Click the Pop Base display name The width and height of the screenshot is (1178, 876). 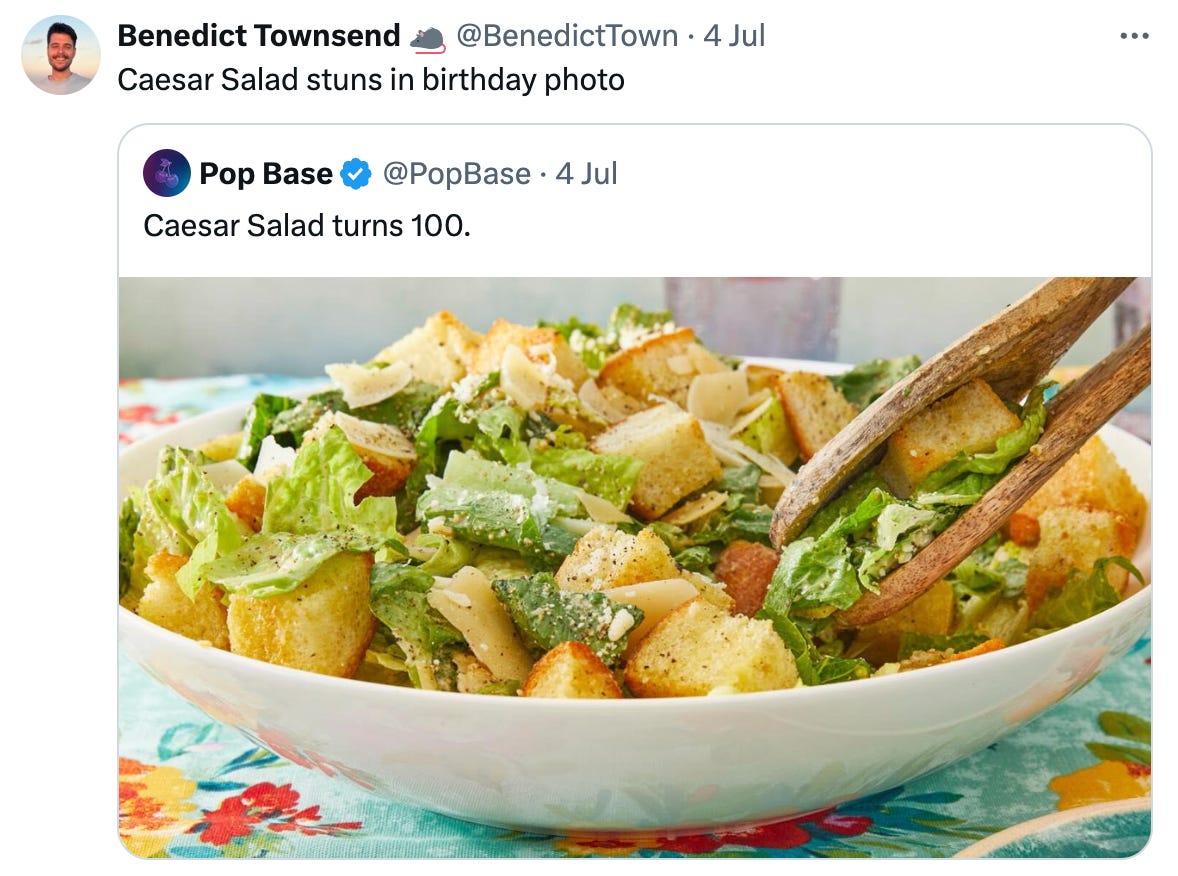(266, 174)
